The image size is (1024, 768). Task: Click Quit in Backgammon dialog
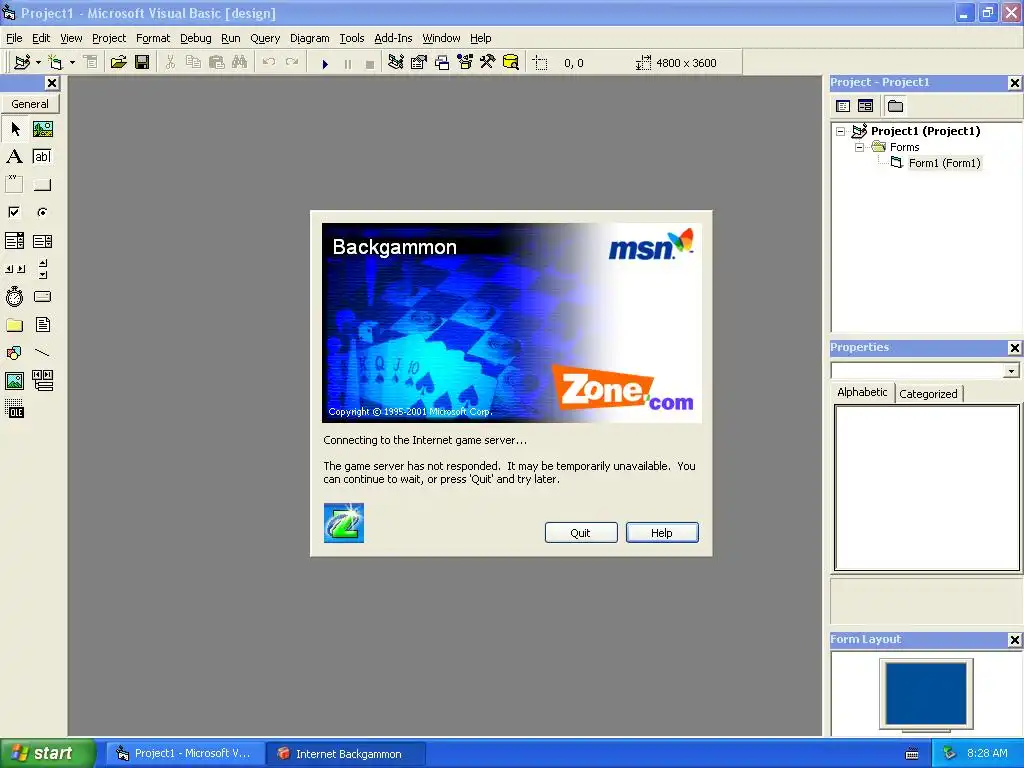(581, 533)
